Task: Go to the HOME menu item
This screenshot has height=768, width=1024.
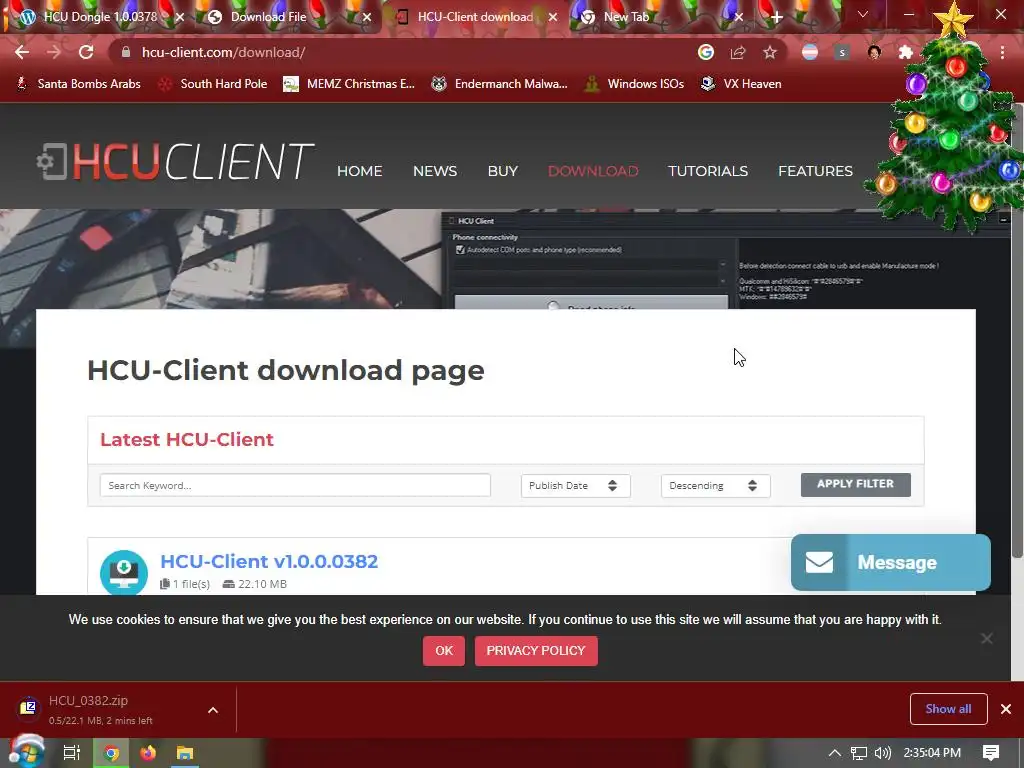Action: [359, 171]
